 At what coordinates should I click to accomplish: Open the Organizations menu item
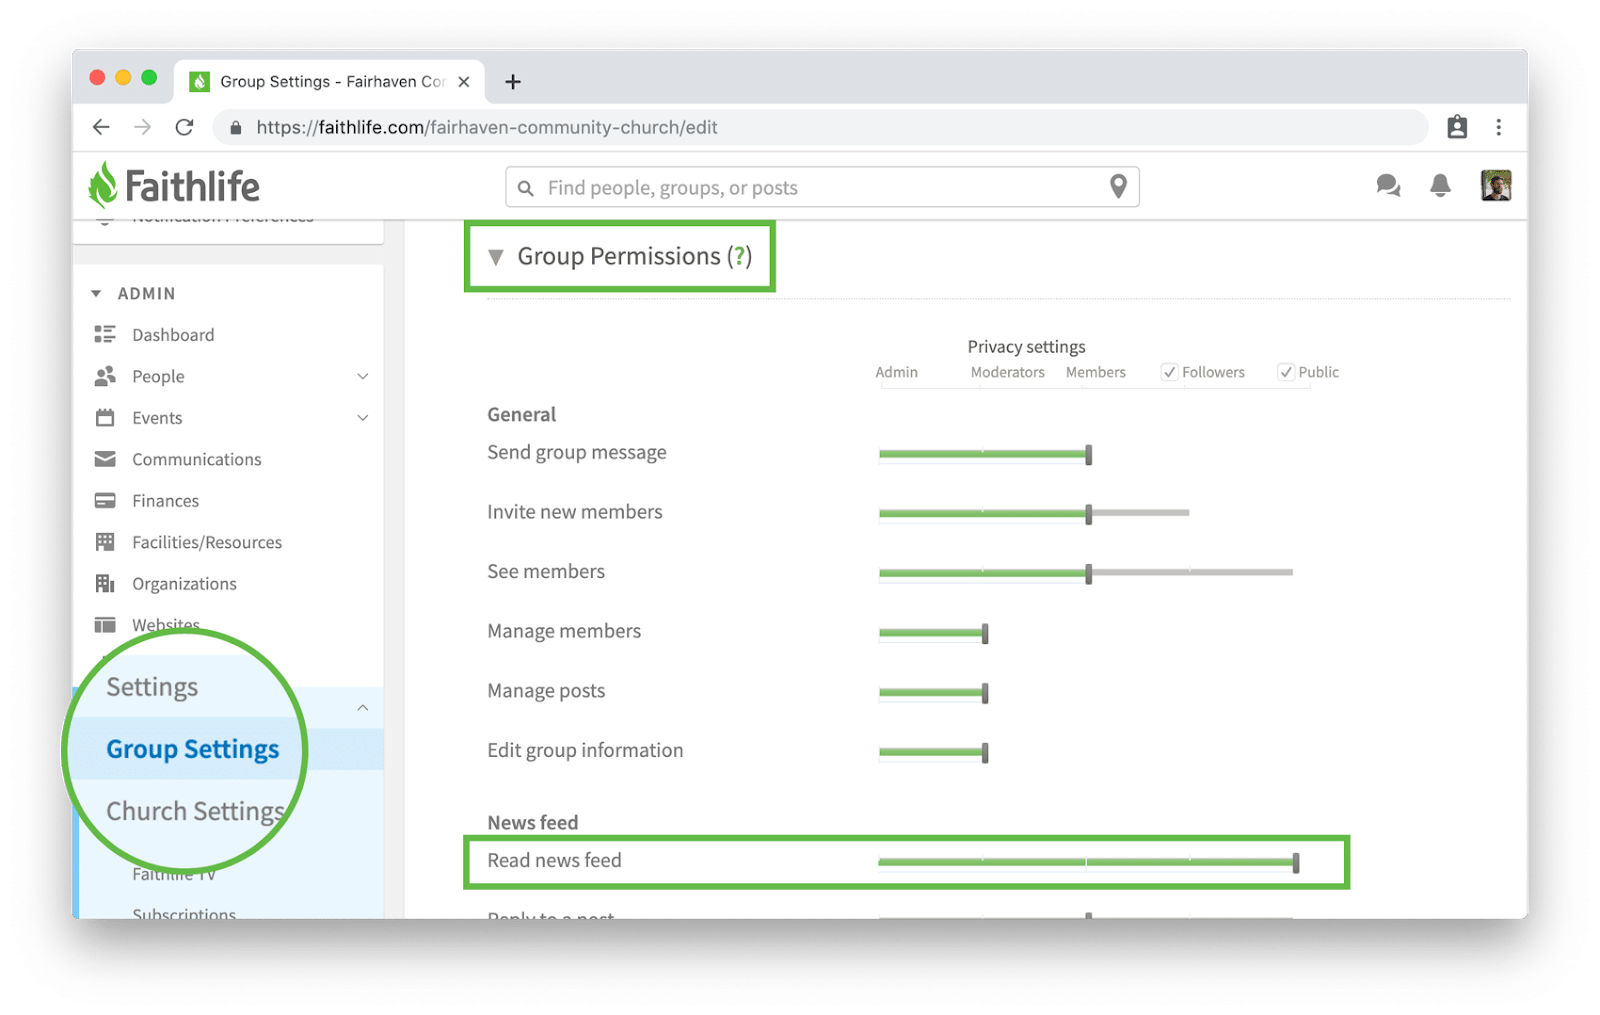coord(184,583)
